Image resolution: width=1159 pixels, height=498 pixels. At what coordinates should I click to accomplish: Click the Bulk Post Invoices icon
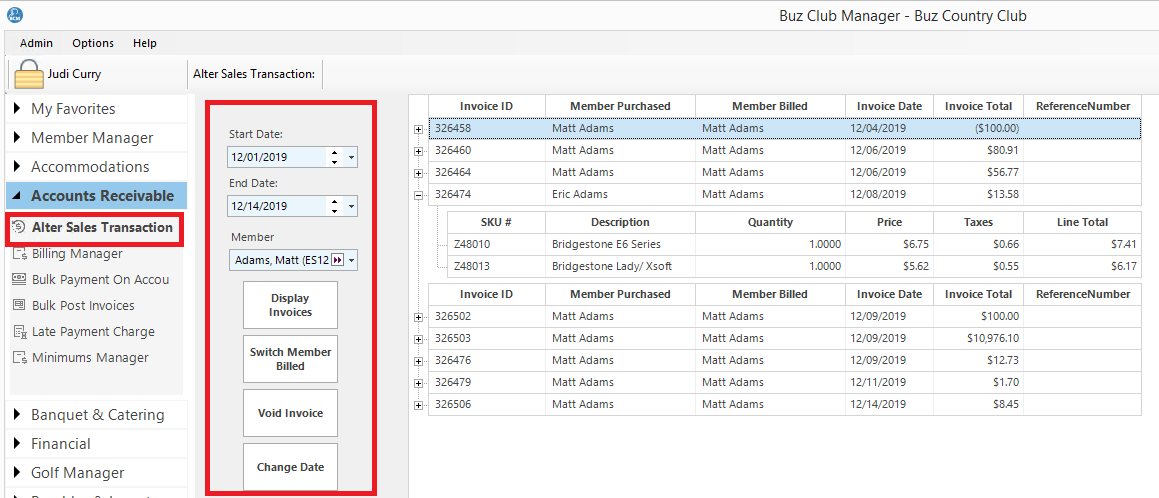click(19, 306)
